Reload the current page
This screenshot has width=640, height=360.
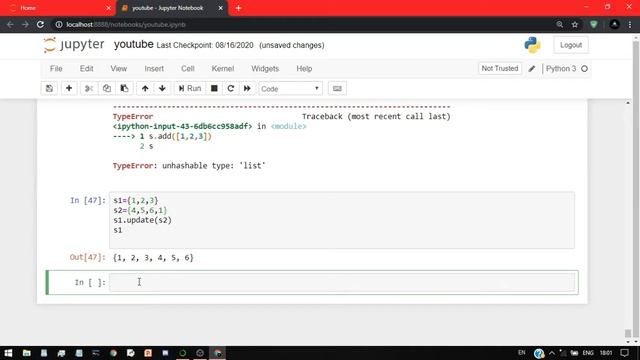point(40,24)
